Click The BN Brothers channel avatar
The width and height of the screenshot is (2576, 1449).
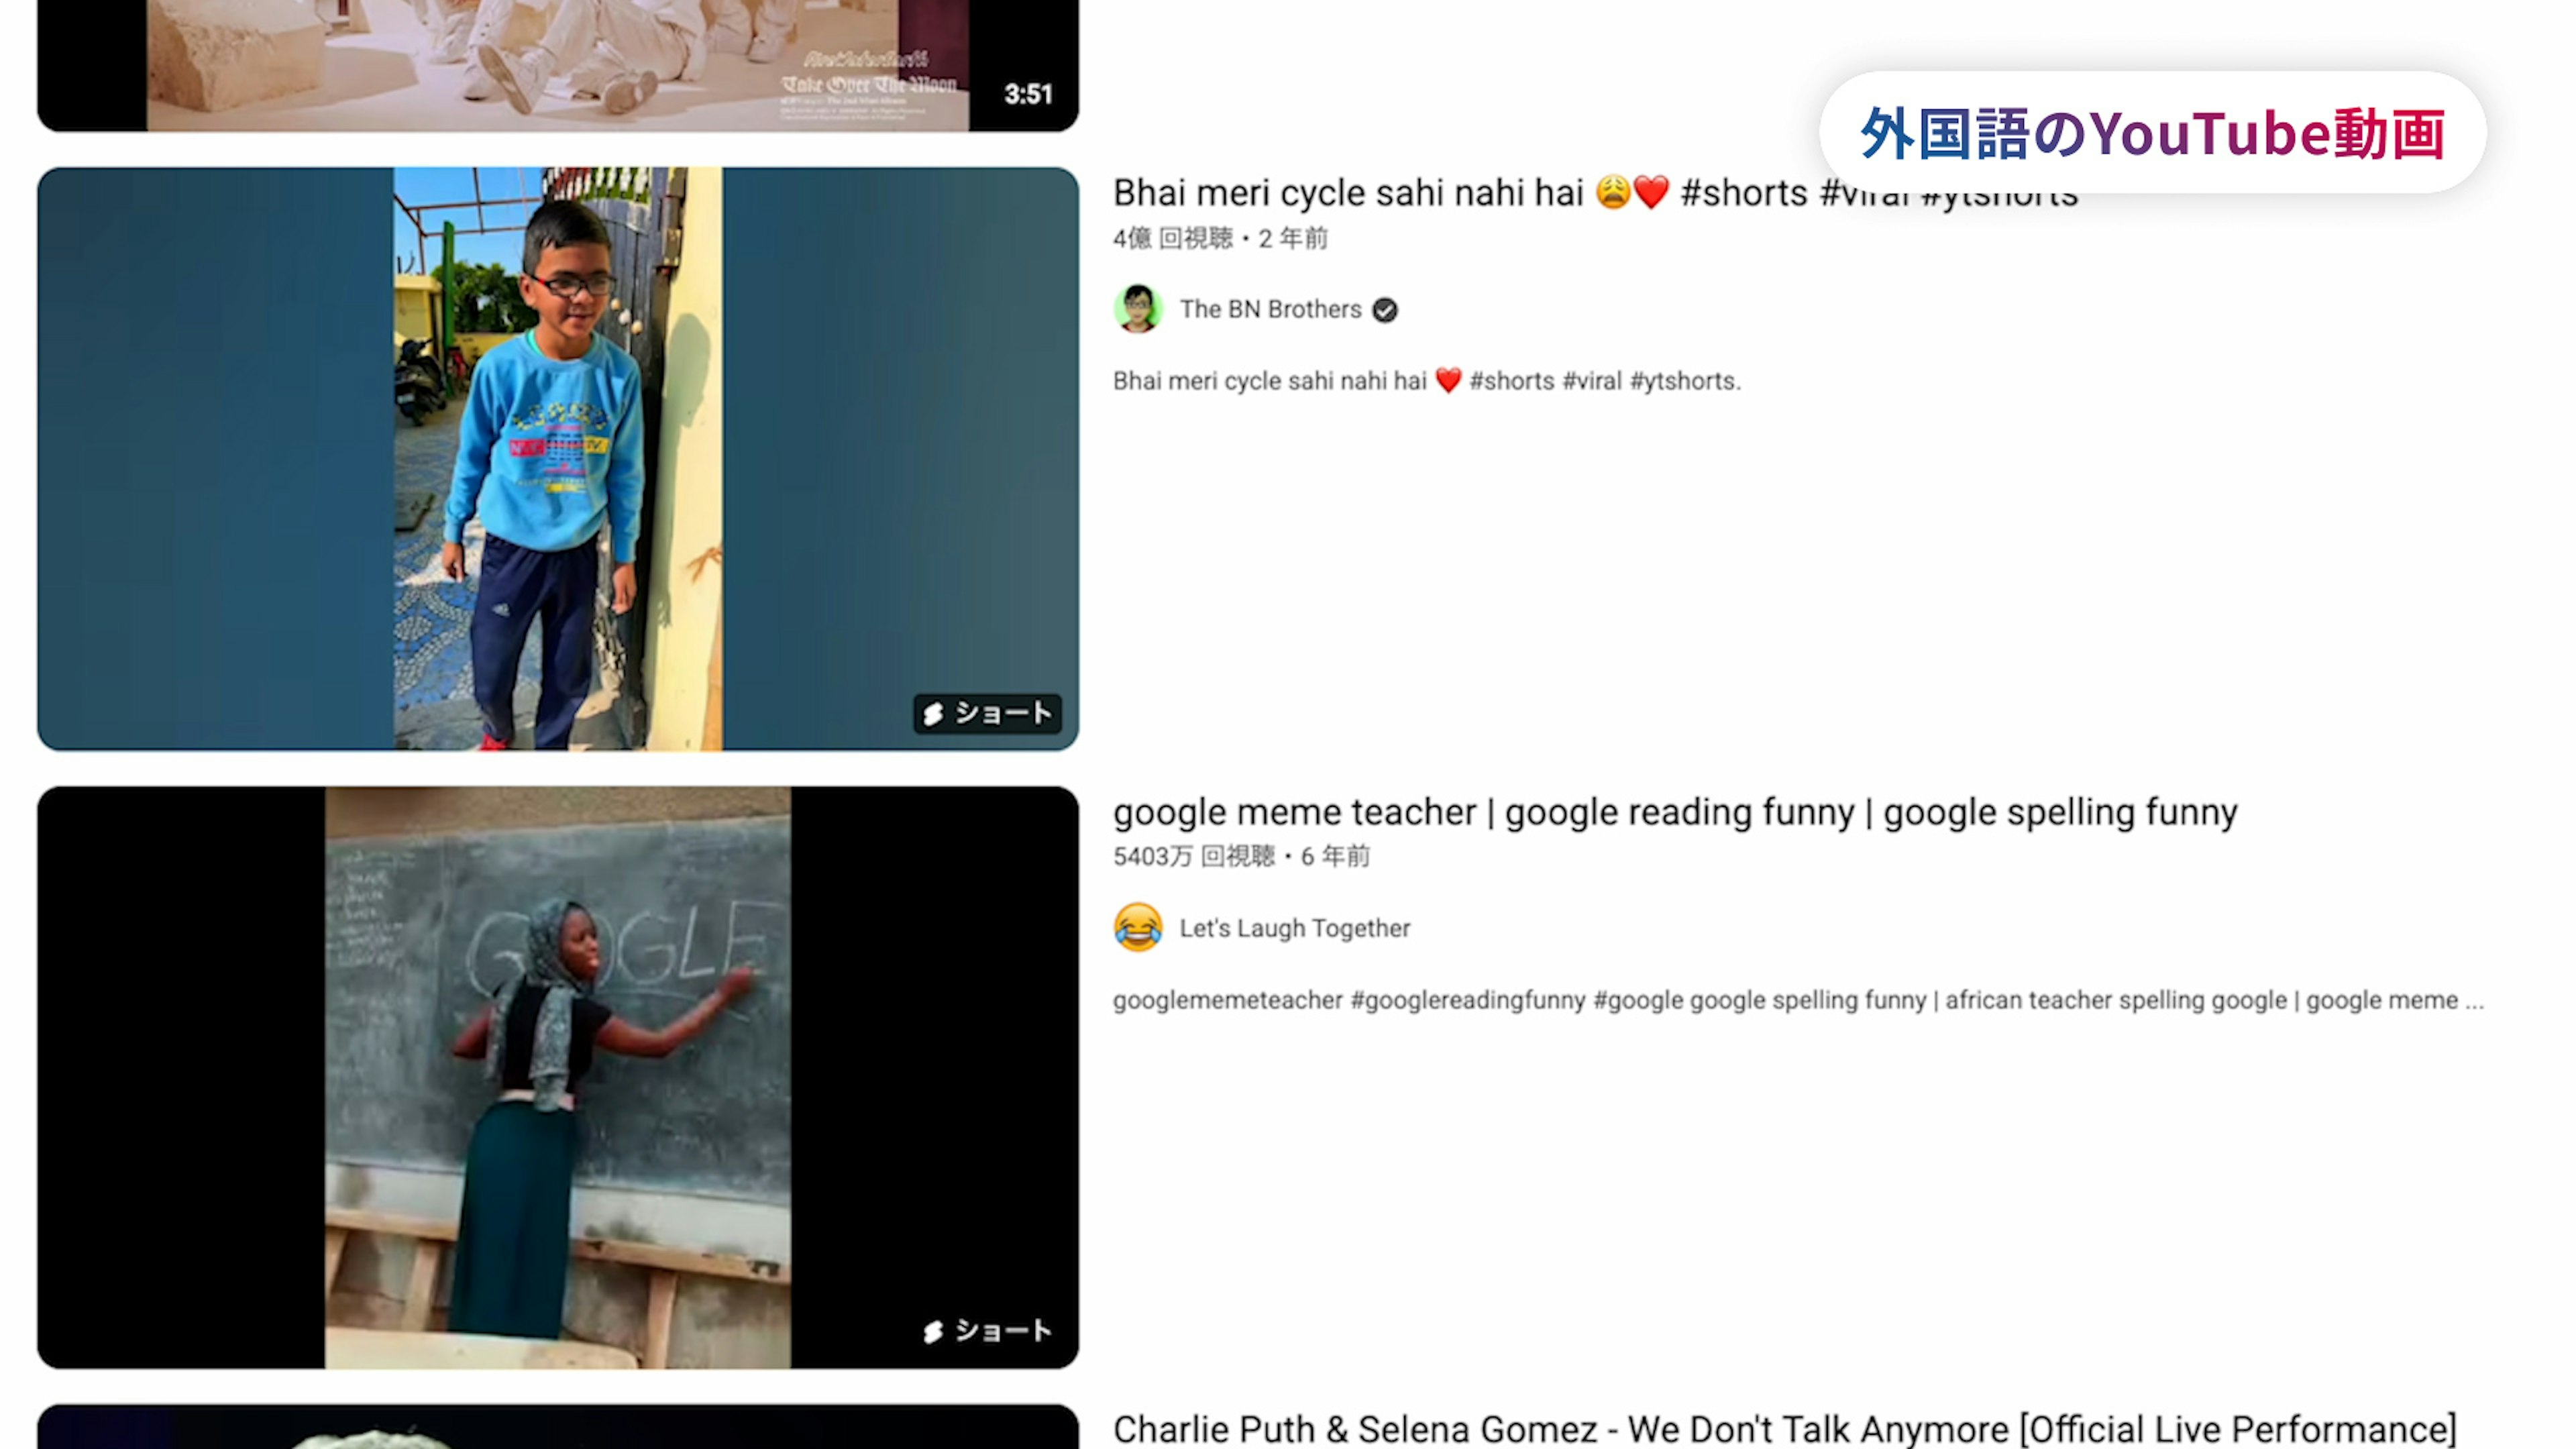1138,309
